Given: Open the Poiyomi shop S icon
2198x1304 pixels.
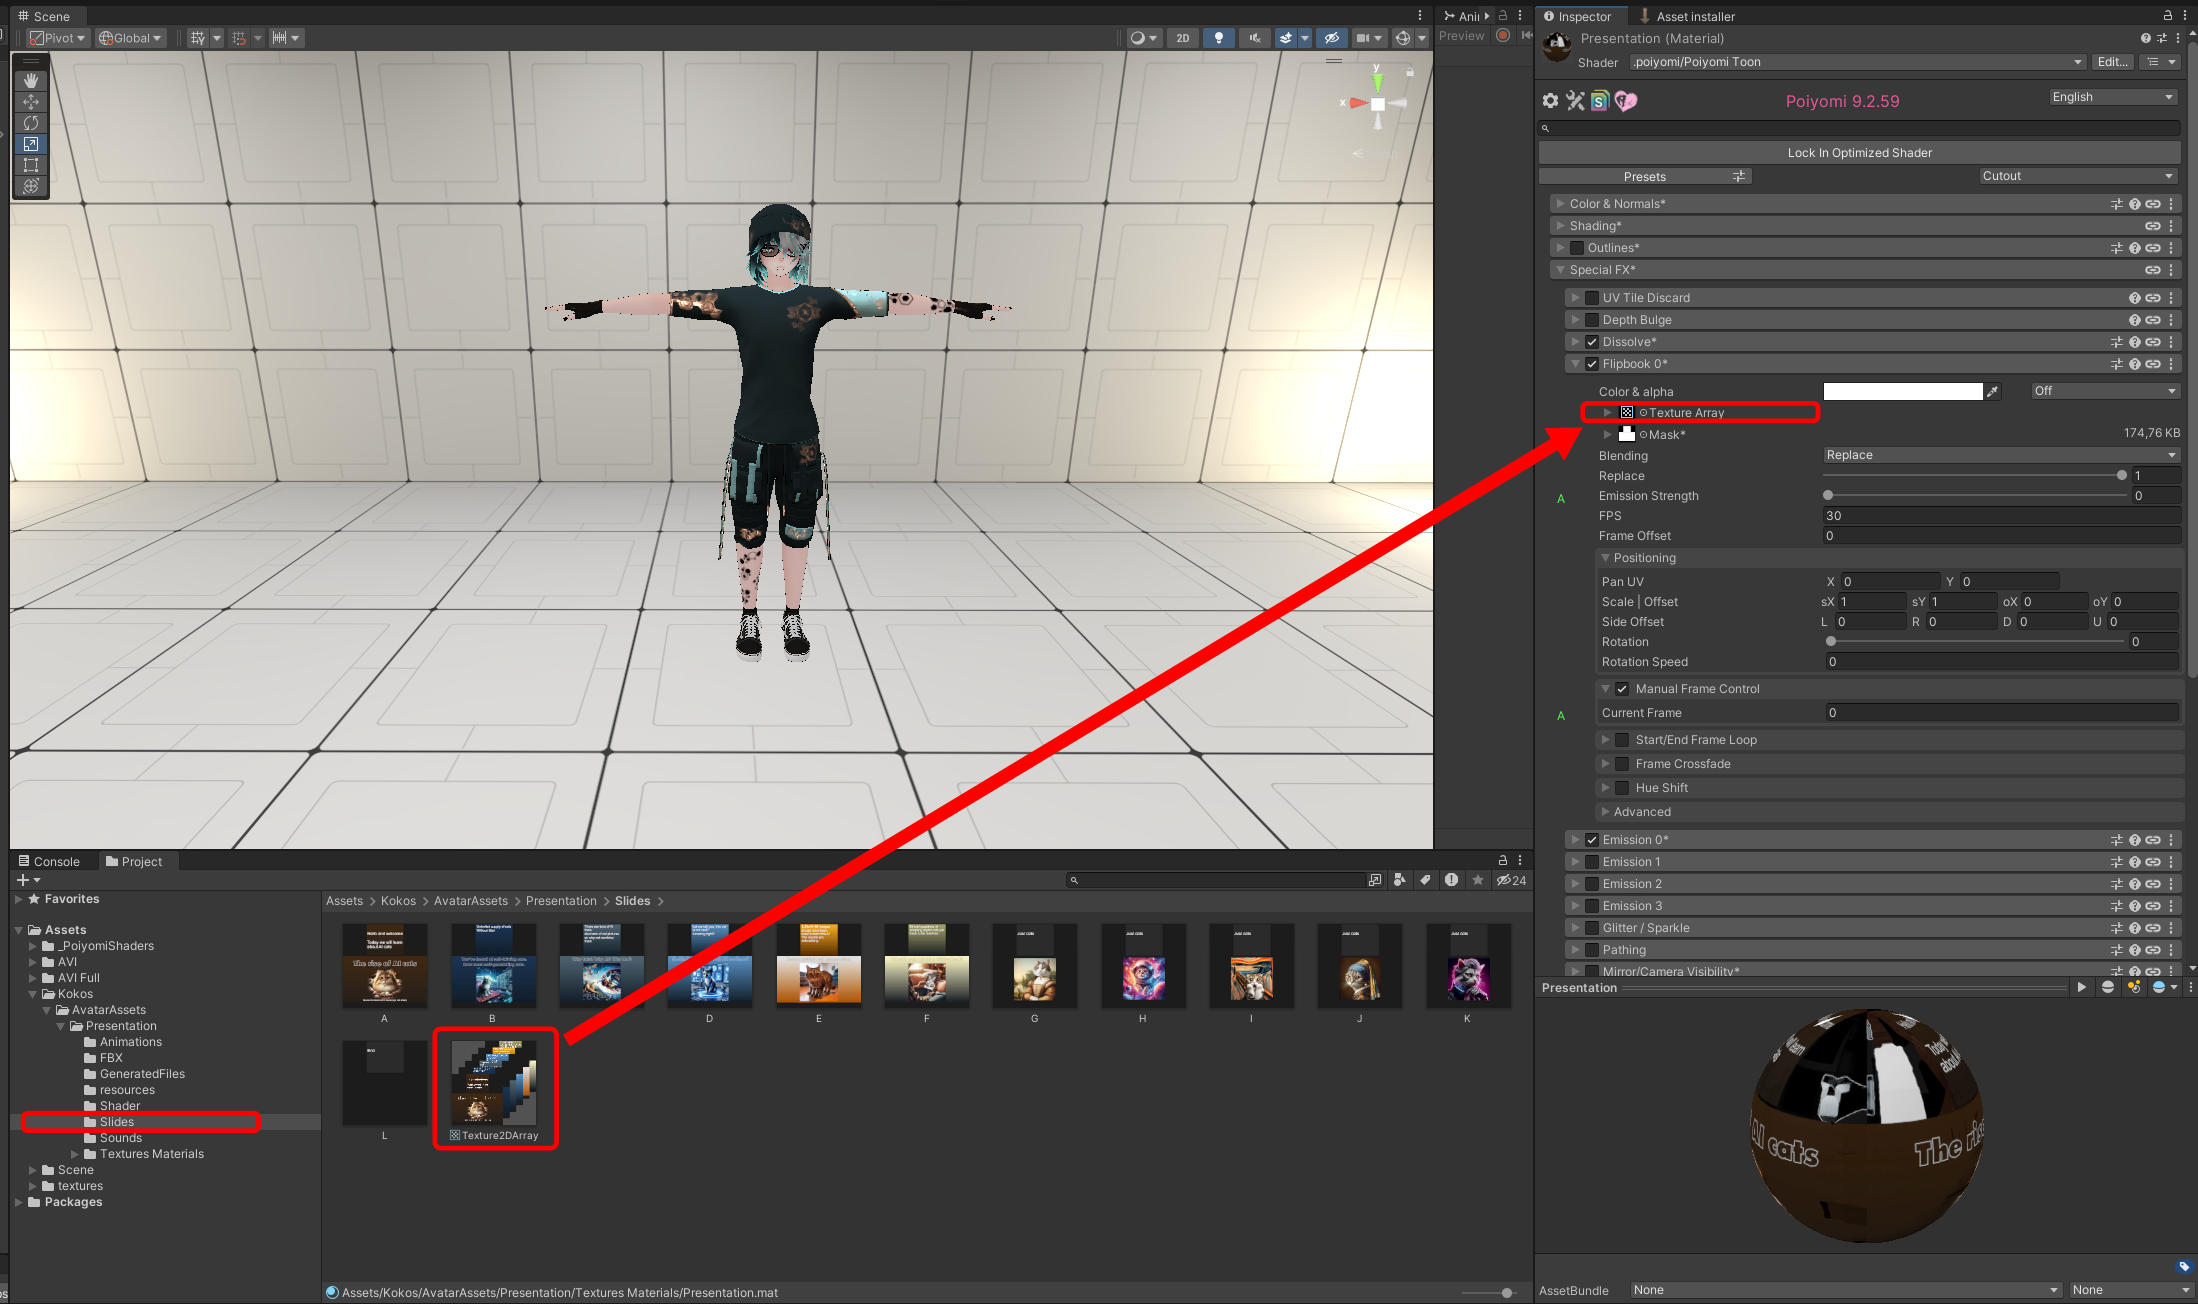Looking at the screenshot, I should click(x=1600, y=101).
